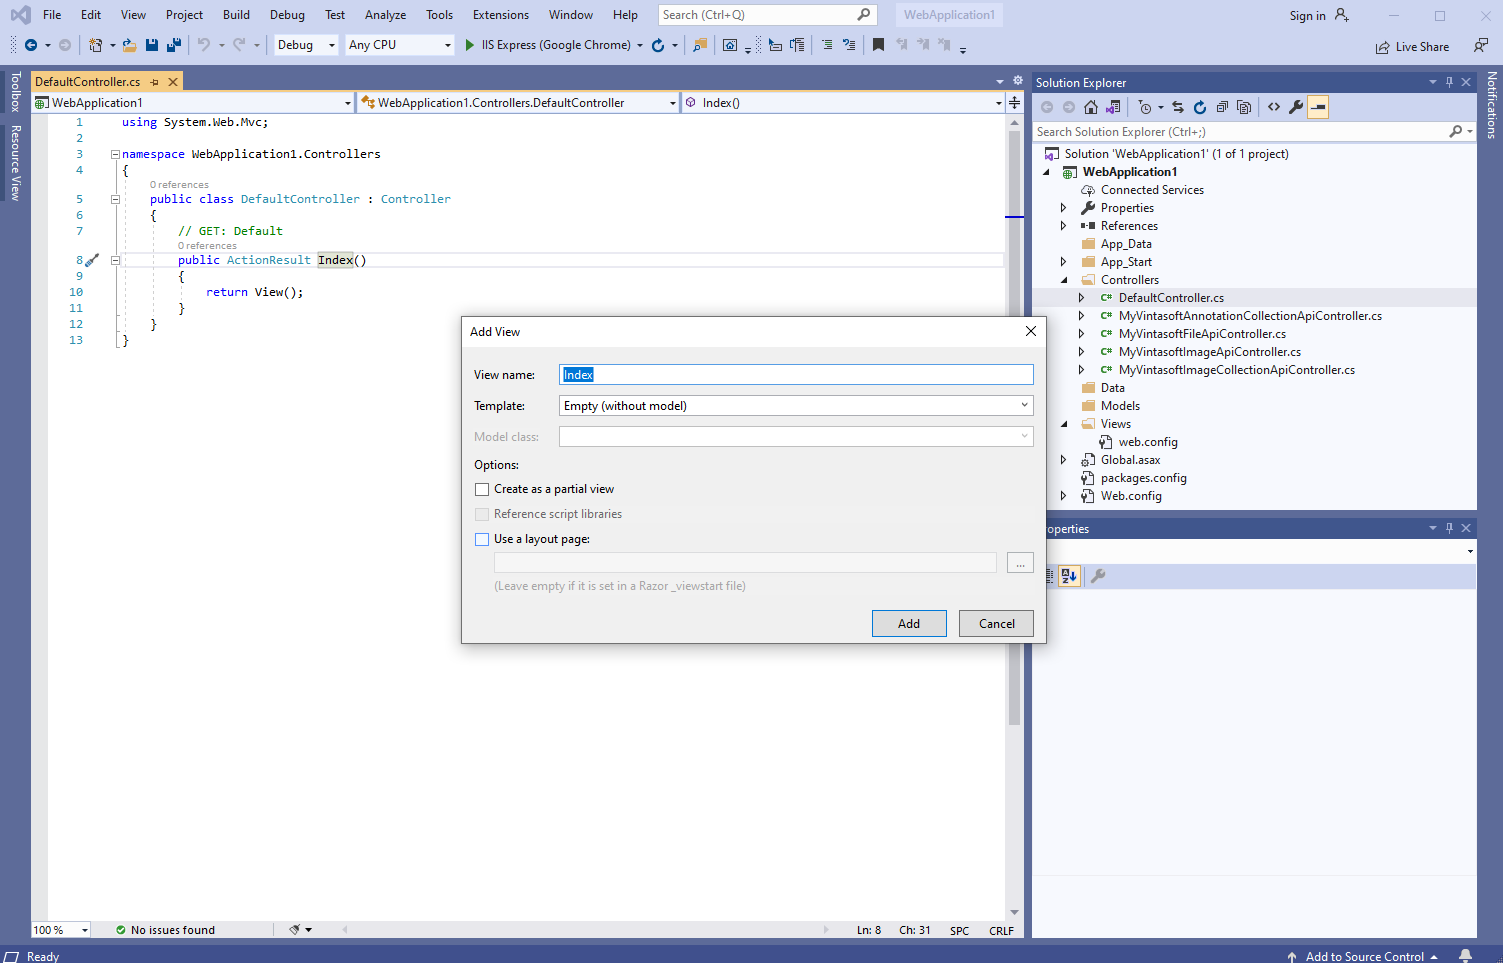Click Add to Source Control in status bar
Image resolution: width=1503 pixels, height=963 pixels.
click(1364, 956)
